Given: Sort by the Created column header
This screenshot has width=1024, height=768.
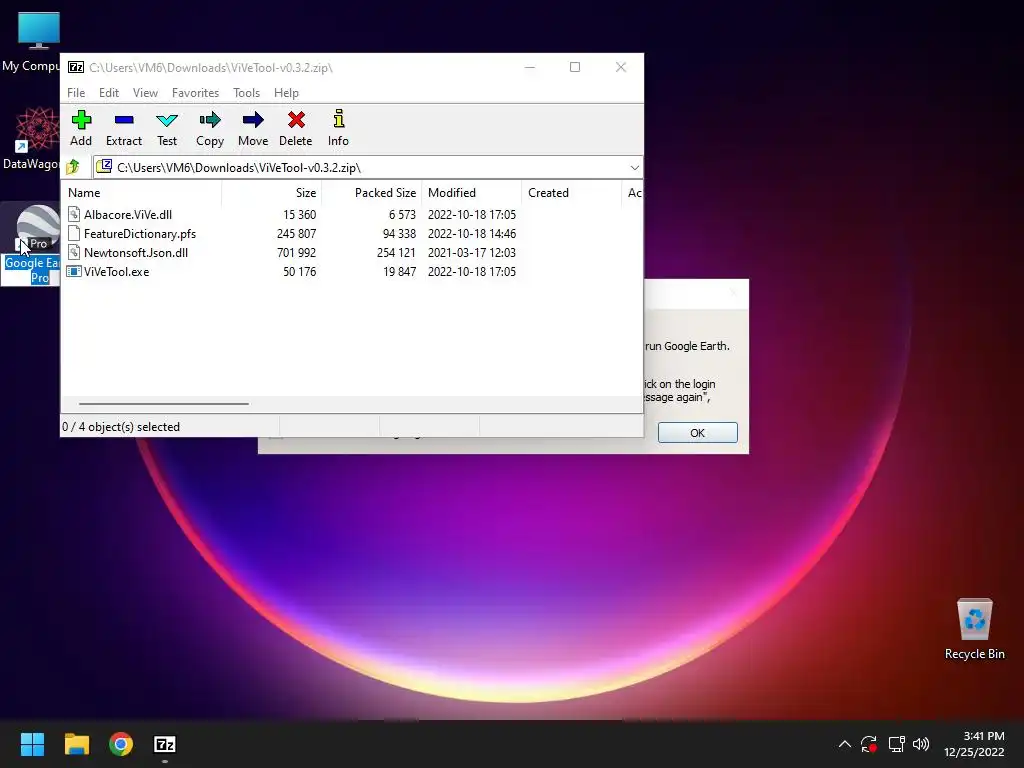Looking at the screenshot, I should coord(571,193).
